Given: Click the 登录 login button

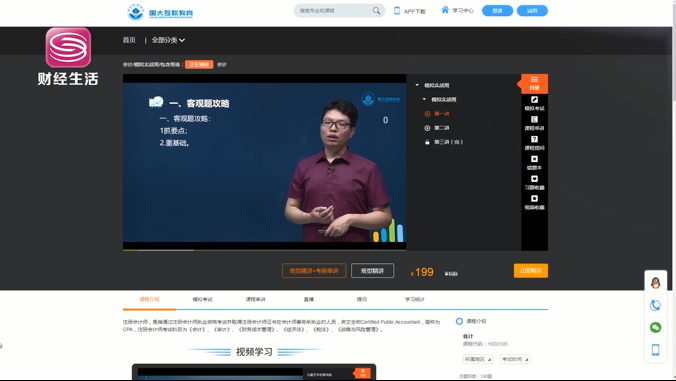Looking at the screenshot, I should [498, 11].
